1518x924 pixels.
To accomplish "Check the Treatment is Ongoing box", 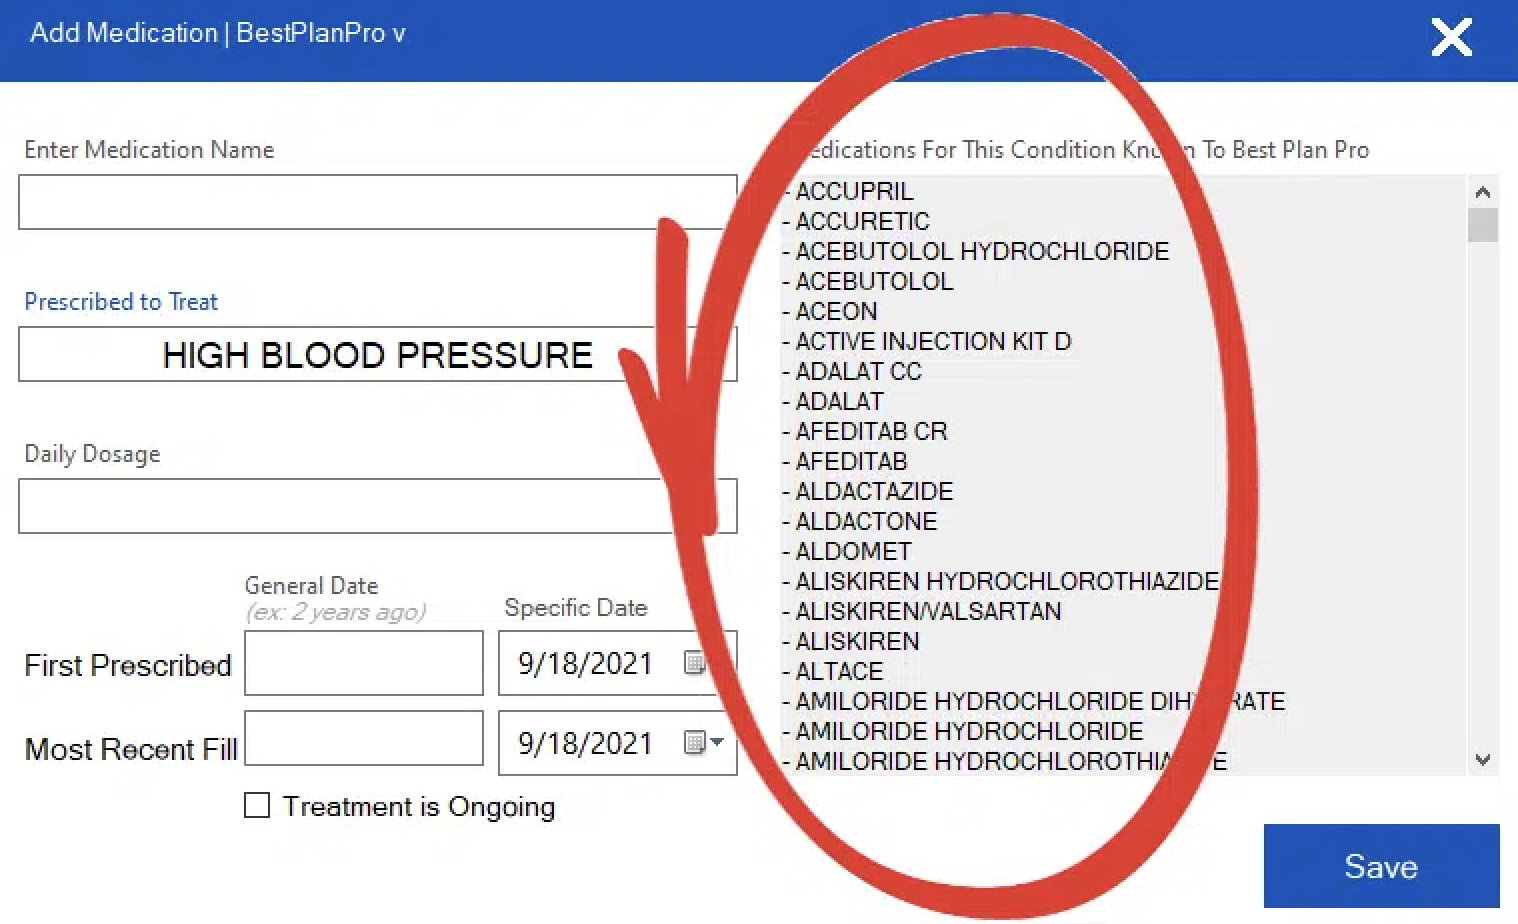I will (257, 806).
